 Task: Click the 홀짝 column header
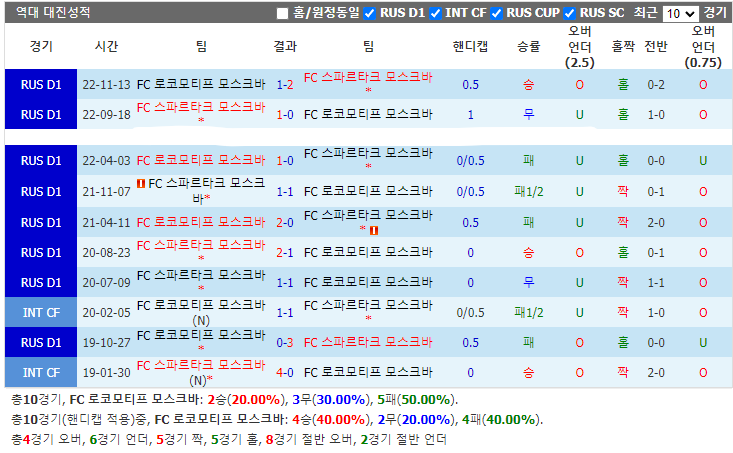click(623, 46)
